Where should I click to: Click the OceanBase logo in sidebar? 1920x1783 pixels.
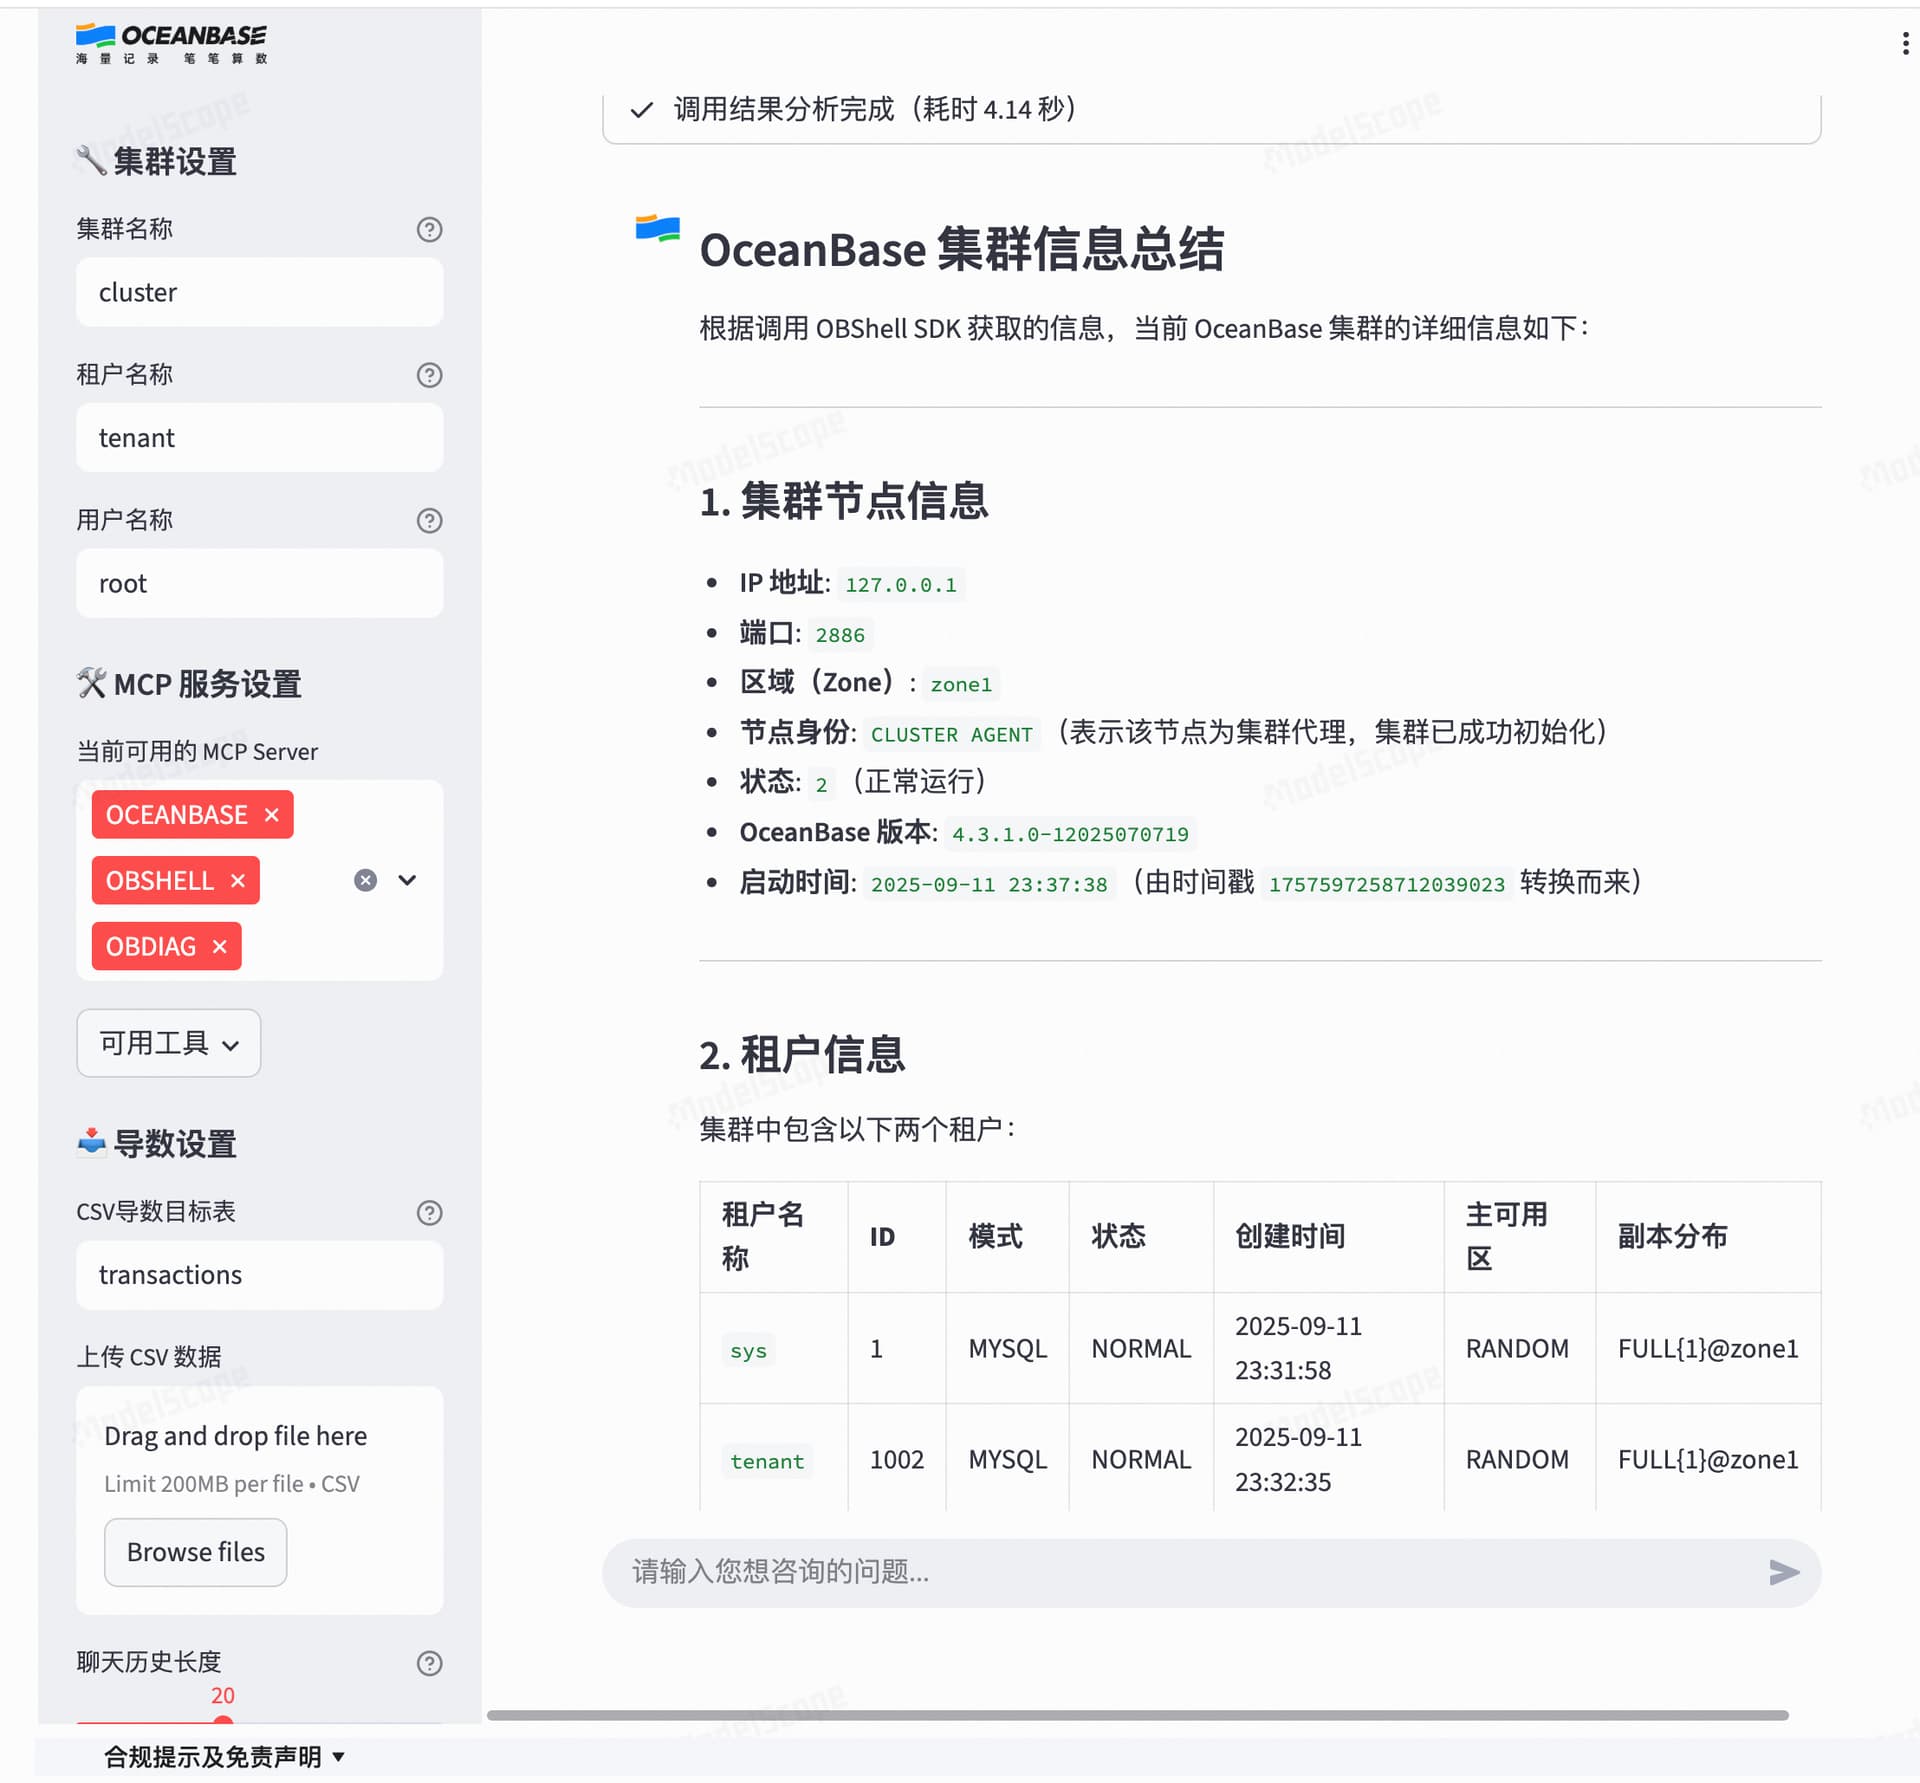click(x=172, y=44)
